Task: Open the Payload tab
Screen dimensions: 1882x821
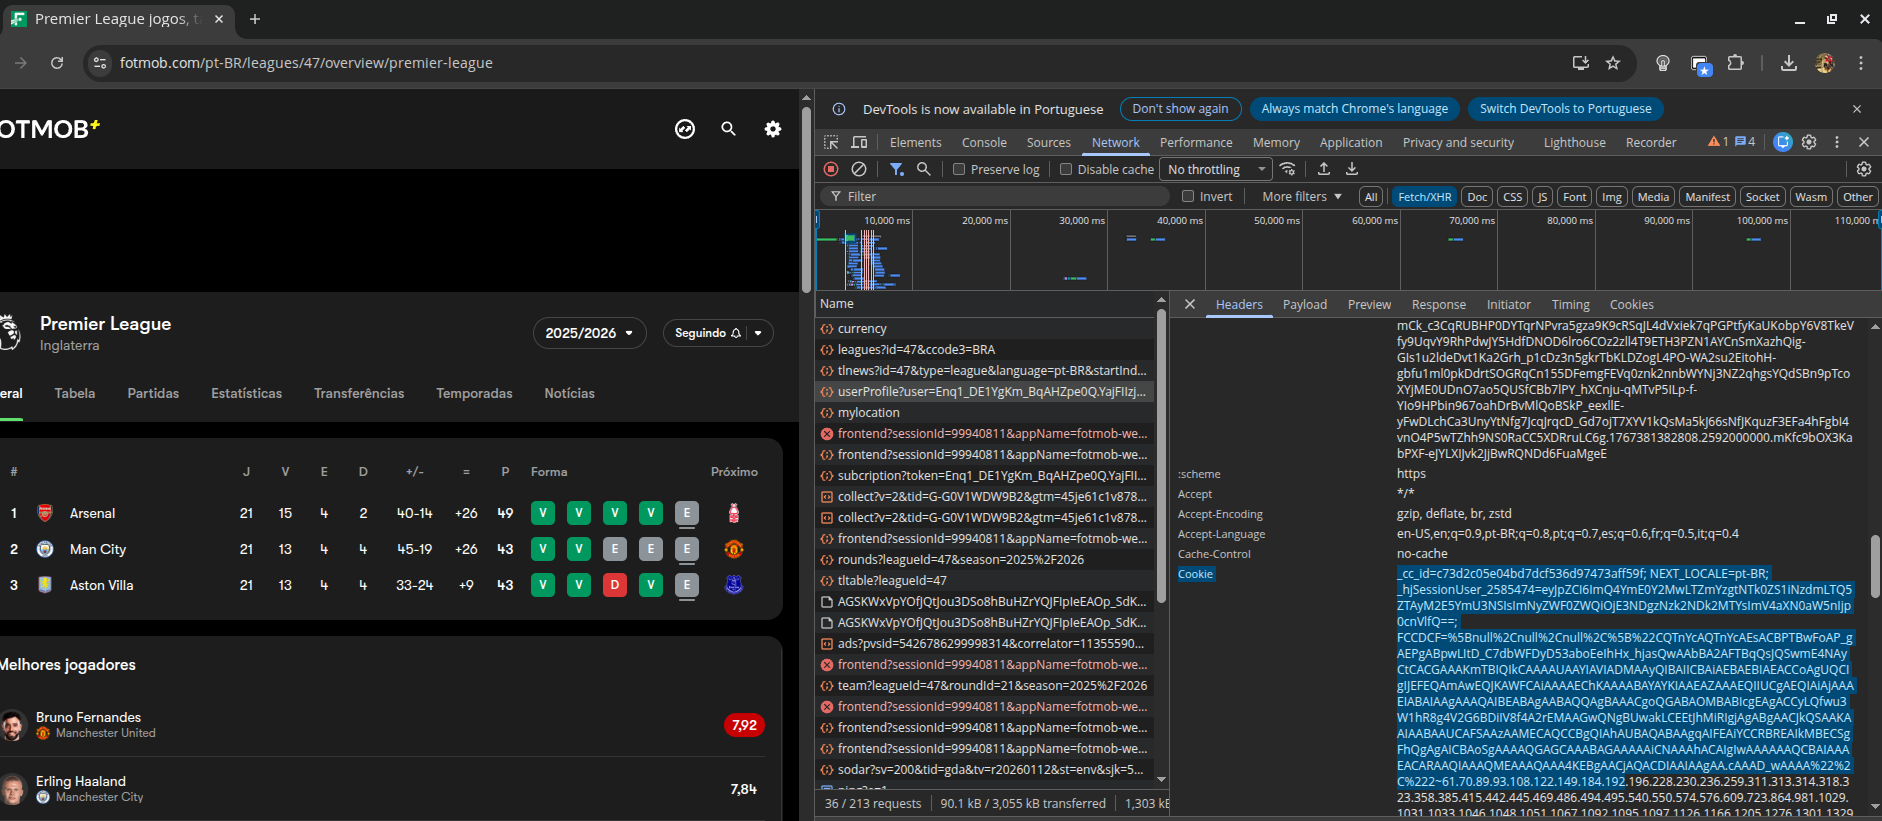Action: pyautogui.click(x=1305, y=304)
